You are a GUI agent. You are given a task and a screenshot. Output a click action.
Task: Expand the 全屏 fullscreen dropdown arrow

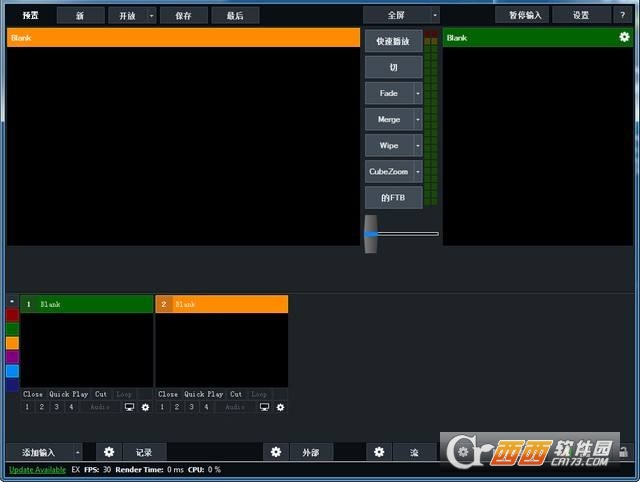pyautogui.click(x=435, y=16)
